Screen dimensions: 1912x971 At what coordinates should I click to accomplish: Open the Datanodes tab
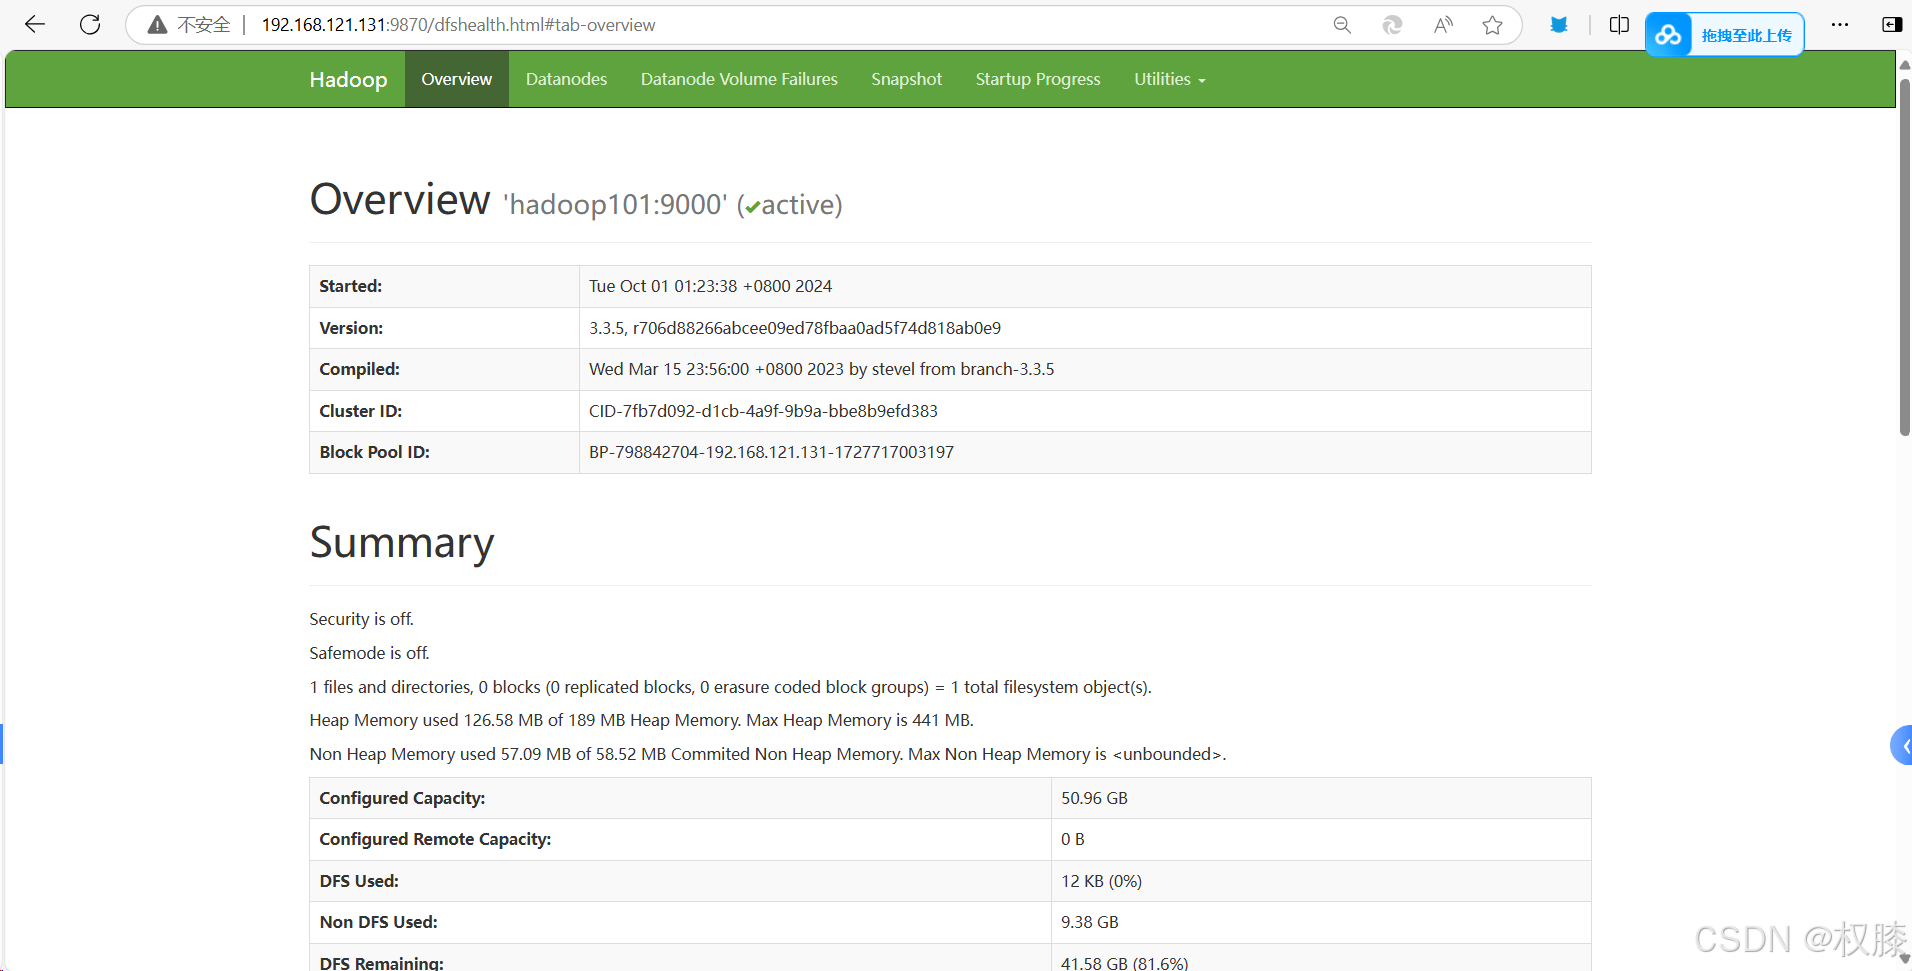(x=566, y=79)
